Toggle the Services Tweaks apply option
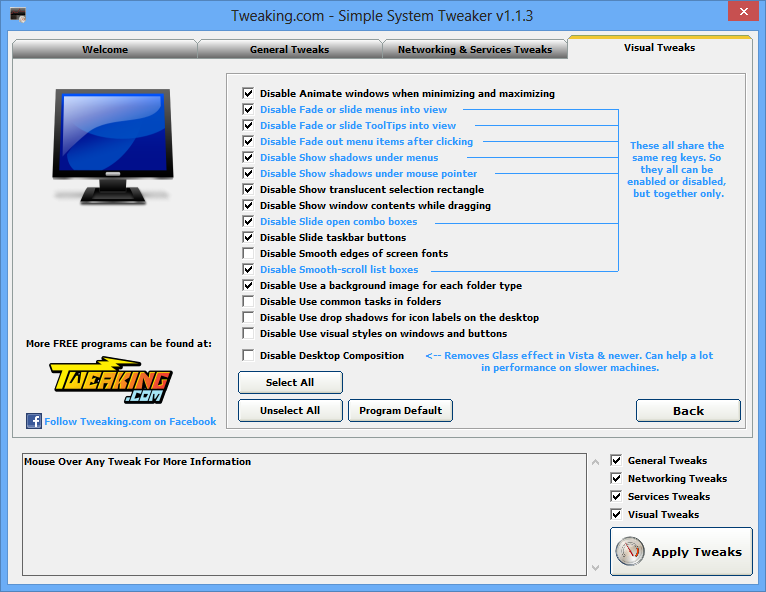 click(x=616, y=496)
